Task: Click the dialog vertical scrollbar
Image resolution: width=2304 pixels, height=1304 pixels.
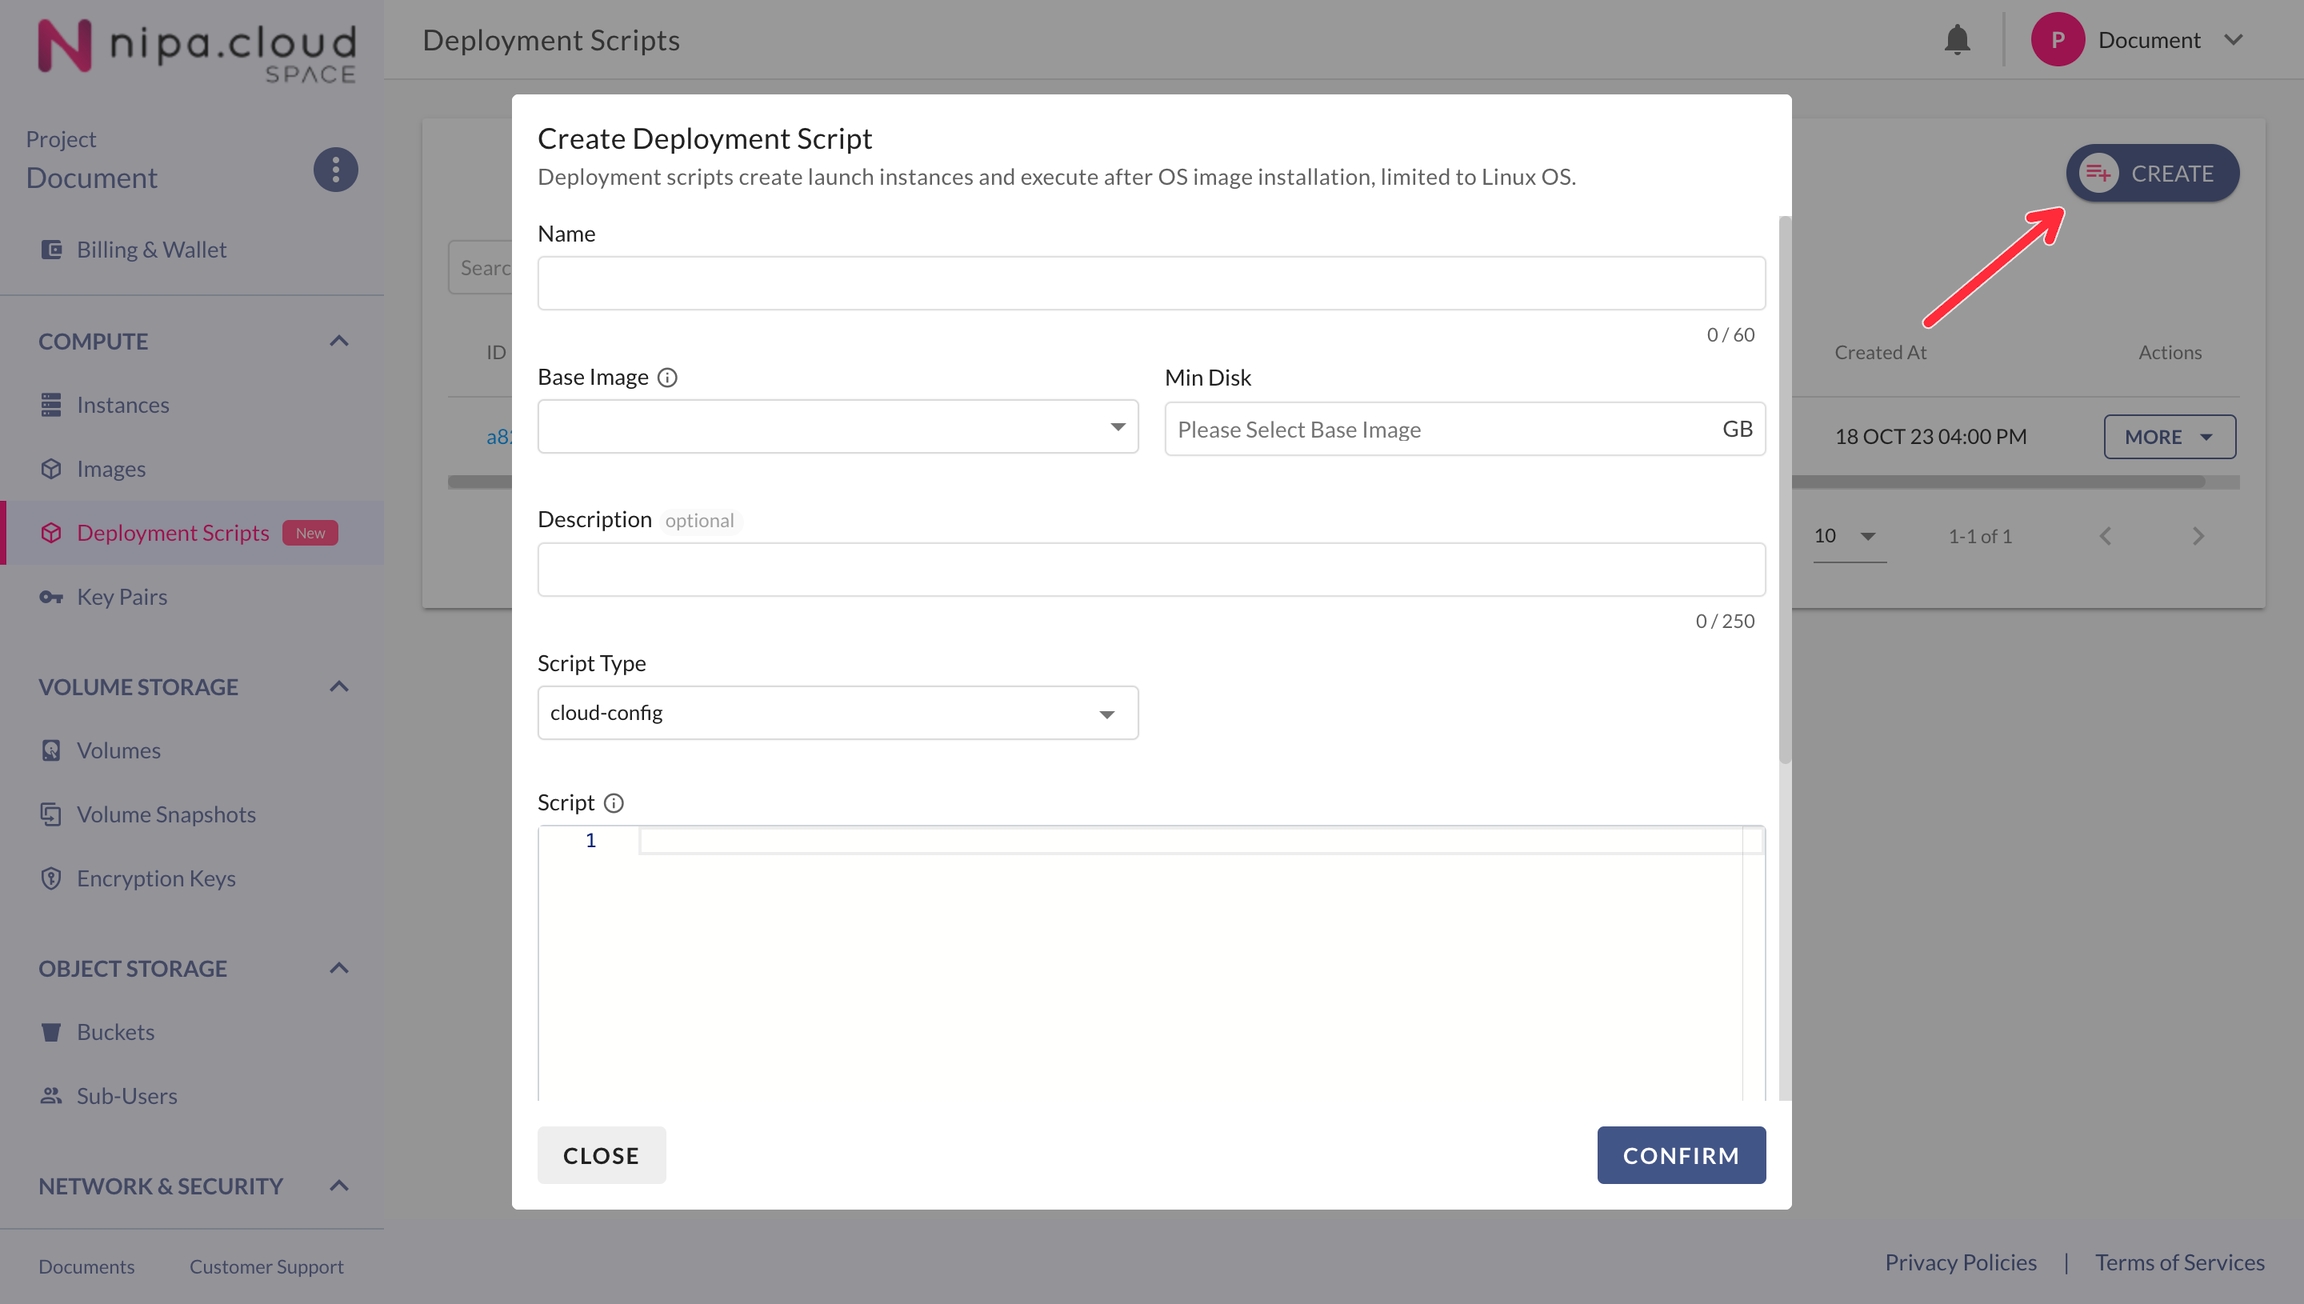Action: pos(1784,490)
